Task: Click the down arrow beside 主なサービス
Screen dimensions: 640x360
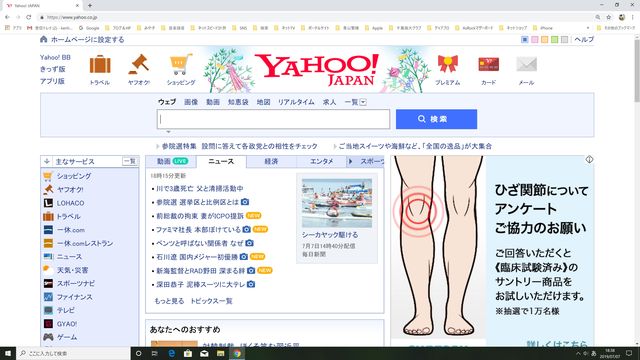Action: click(47, 162)
